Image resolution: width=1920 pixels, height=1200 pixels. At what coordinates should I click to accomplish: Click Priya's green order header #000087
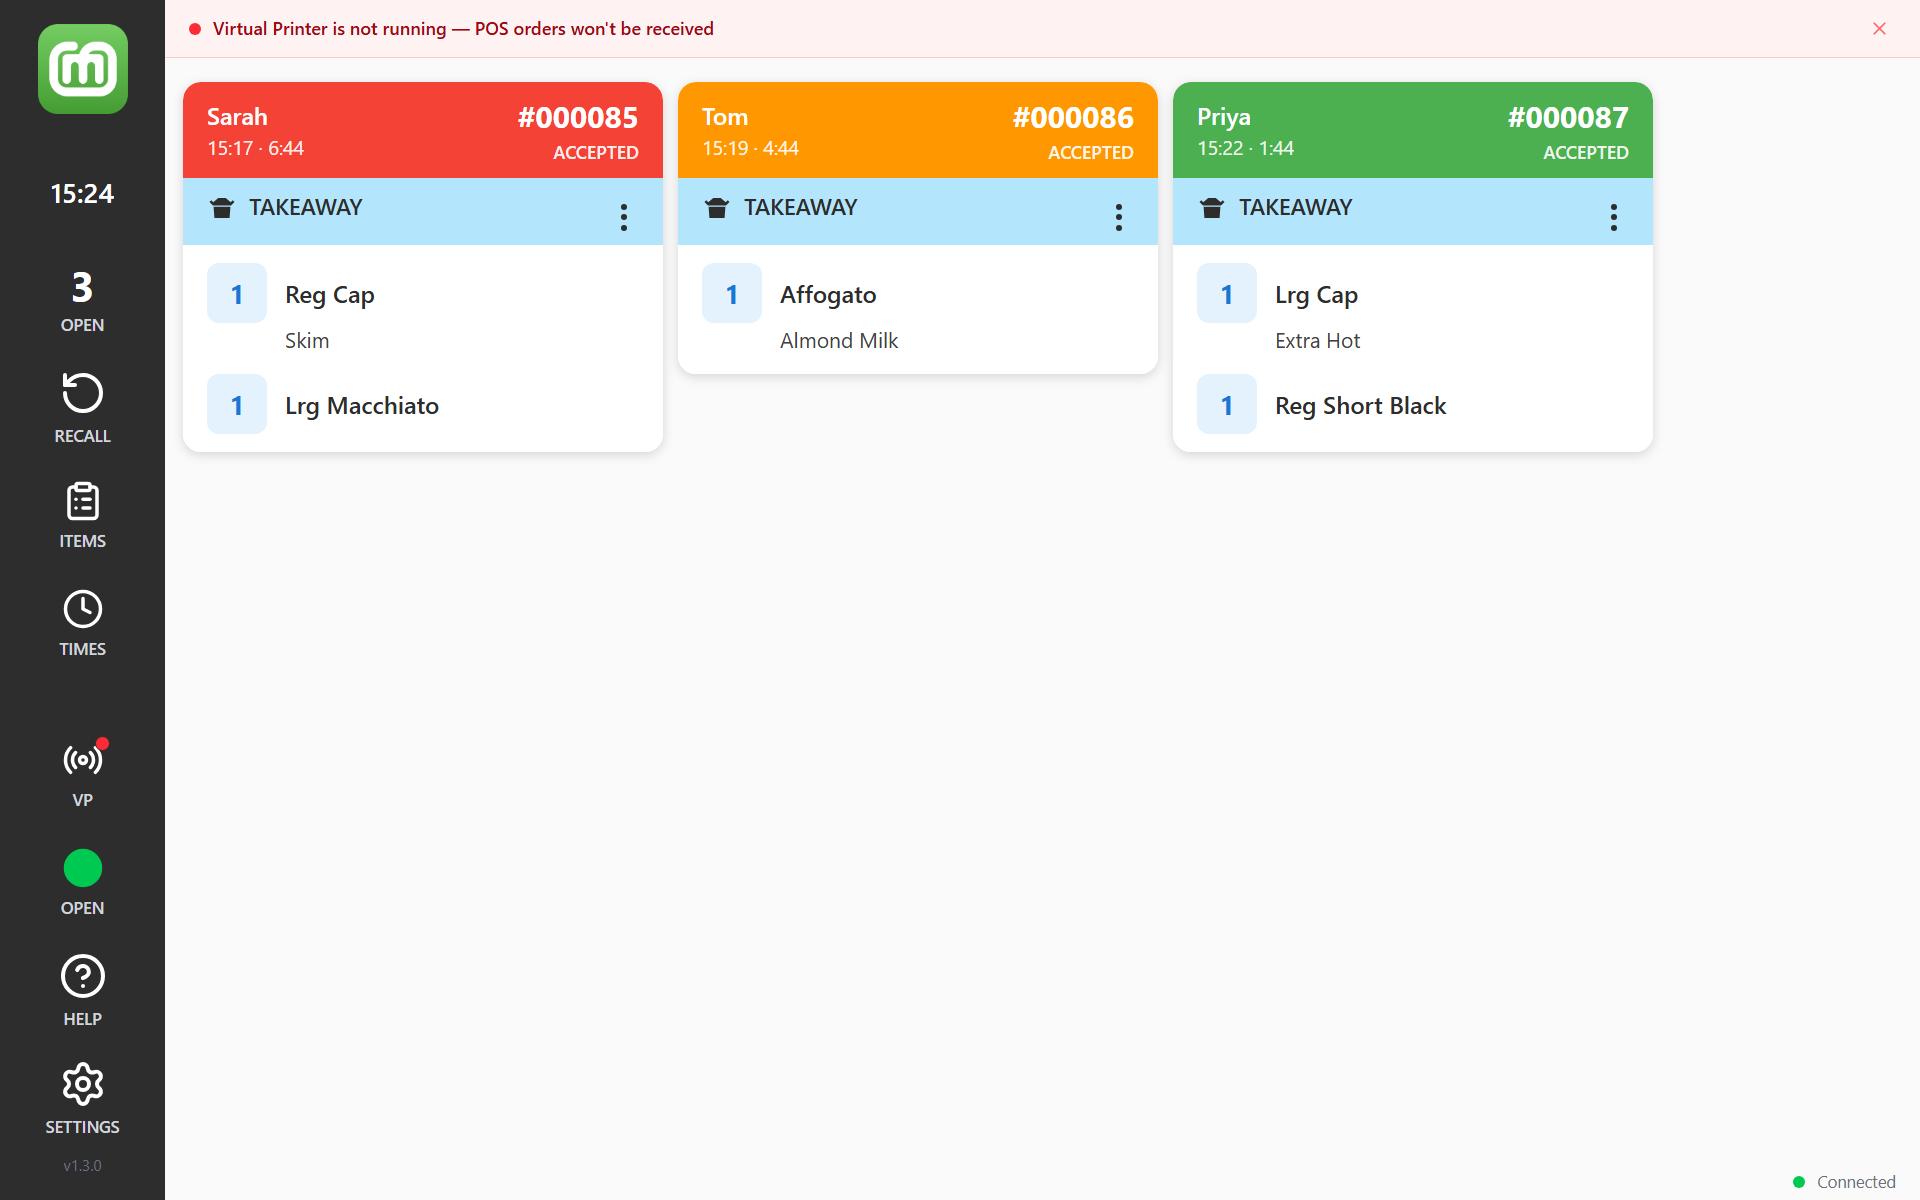pos(1413,130)
